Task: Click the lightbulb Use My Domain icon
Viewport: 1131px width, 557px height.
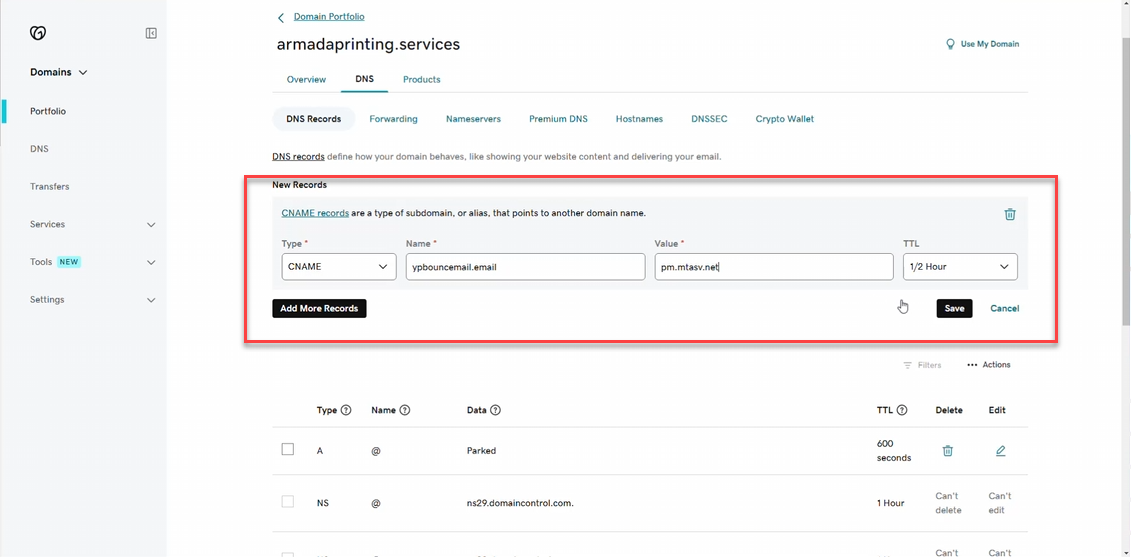Action: (951, 44)
